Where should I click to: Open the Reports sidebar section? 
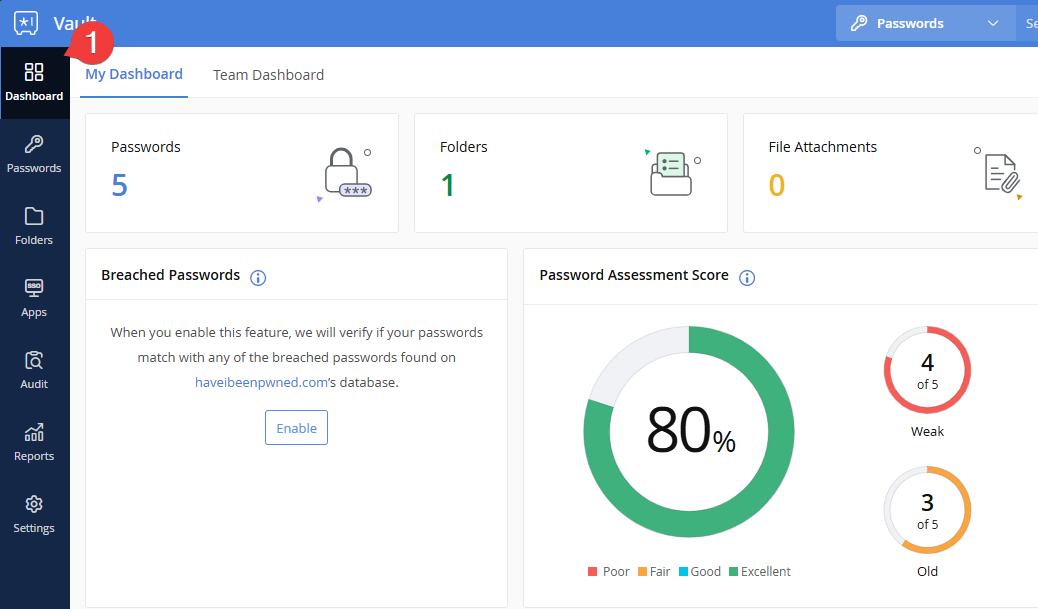click(x=34, y=442)
